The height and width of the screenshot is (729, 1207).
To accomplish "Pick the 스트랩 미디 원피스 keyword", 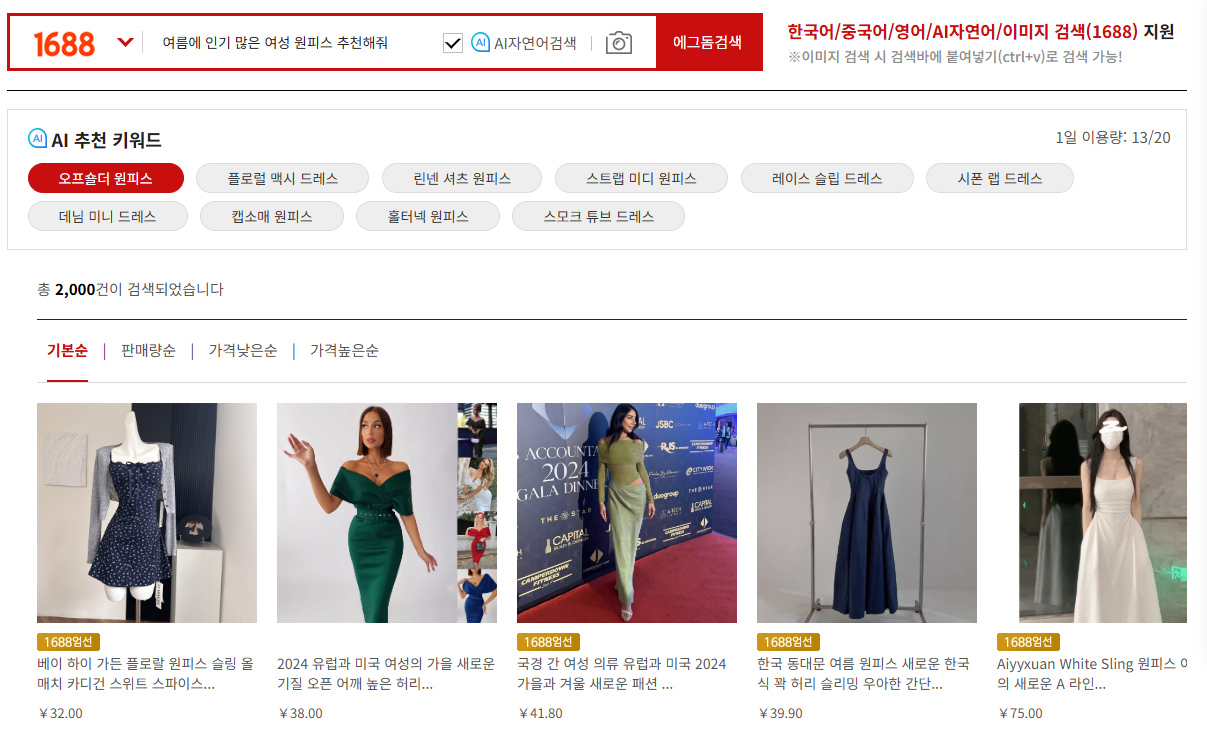I will 641,178.
